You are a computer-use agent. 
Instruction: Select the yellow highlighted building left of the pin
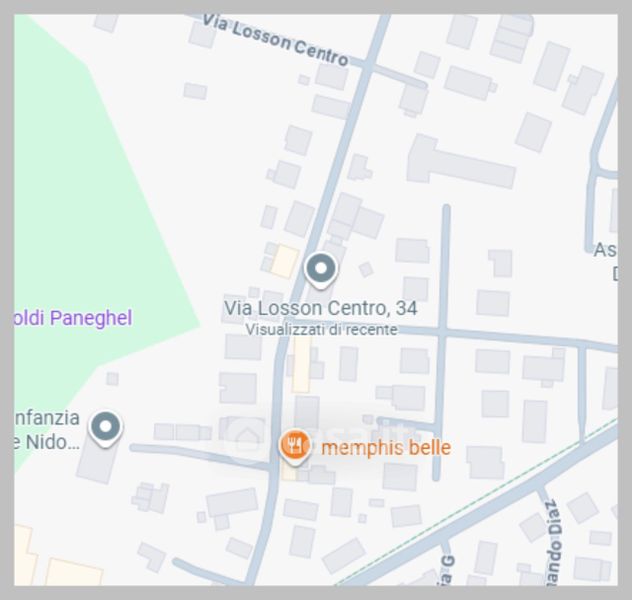(285, 262)
